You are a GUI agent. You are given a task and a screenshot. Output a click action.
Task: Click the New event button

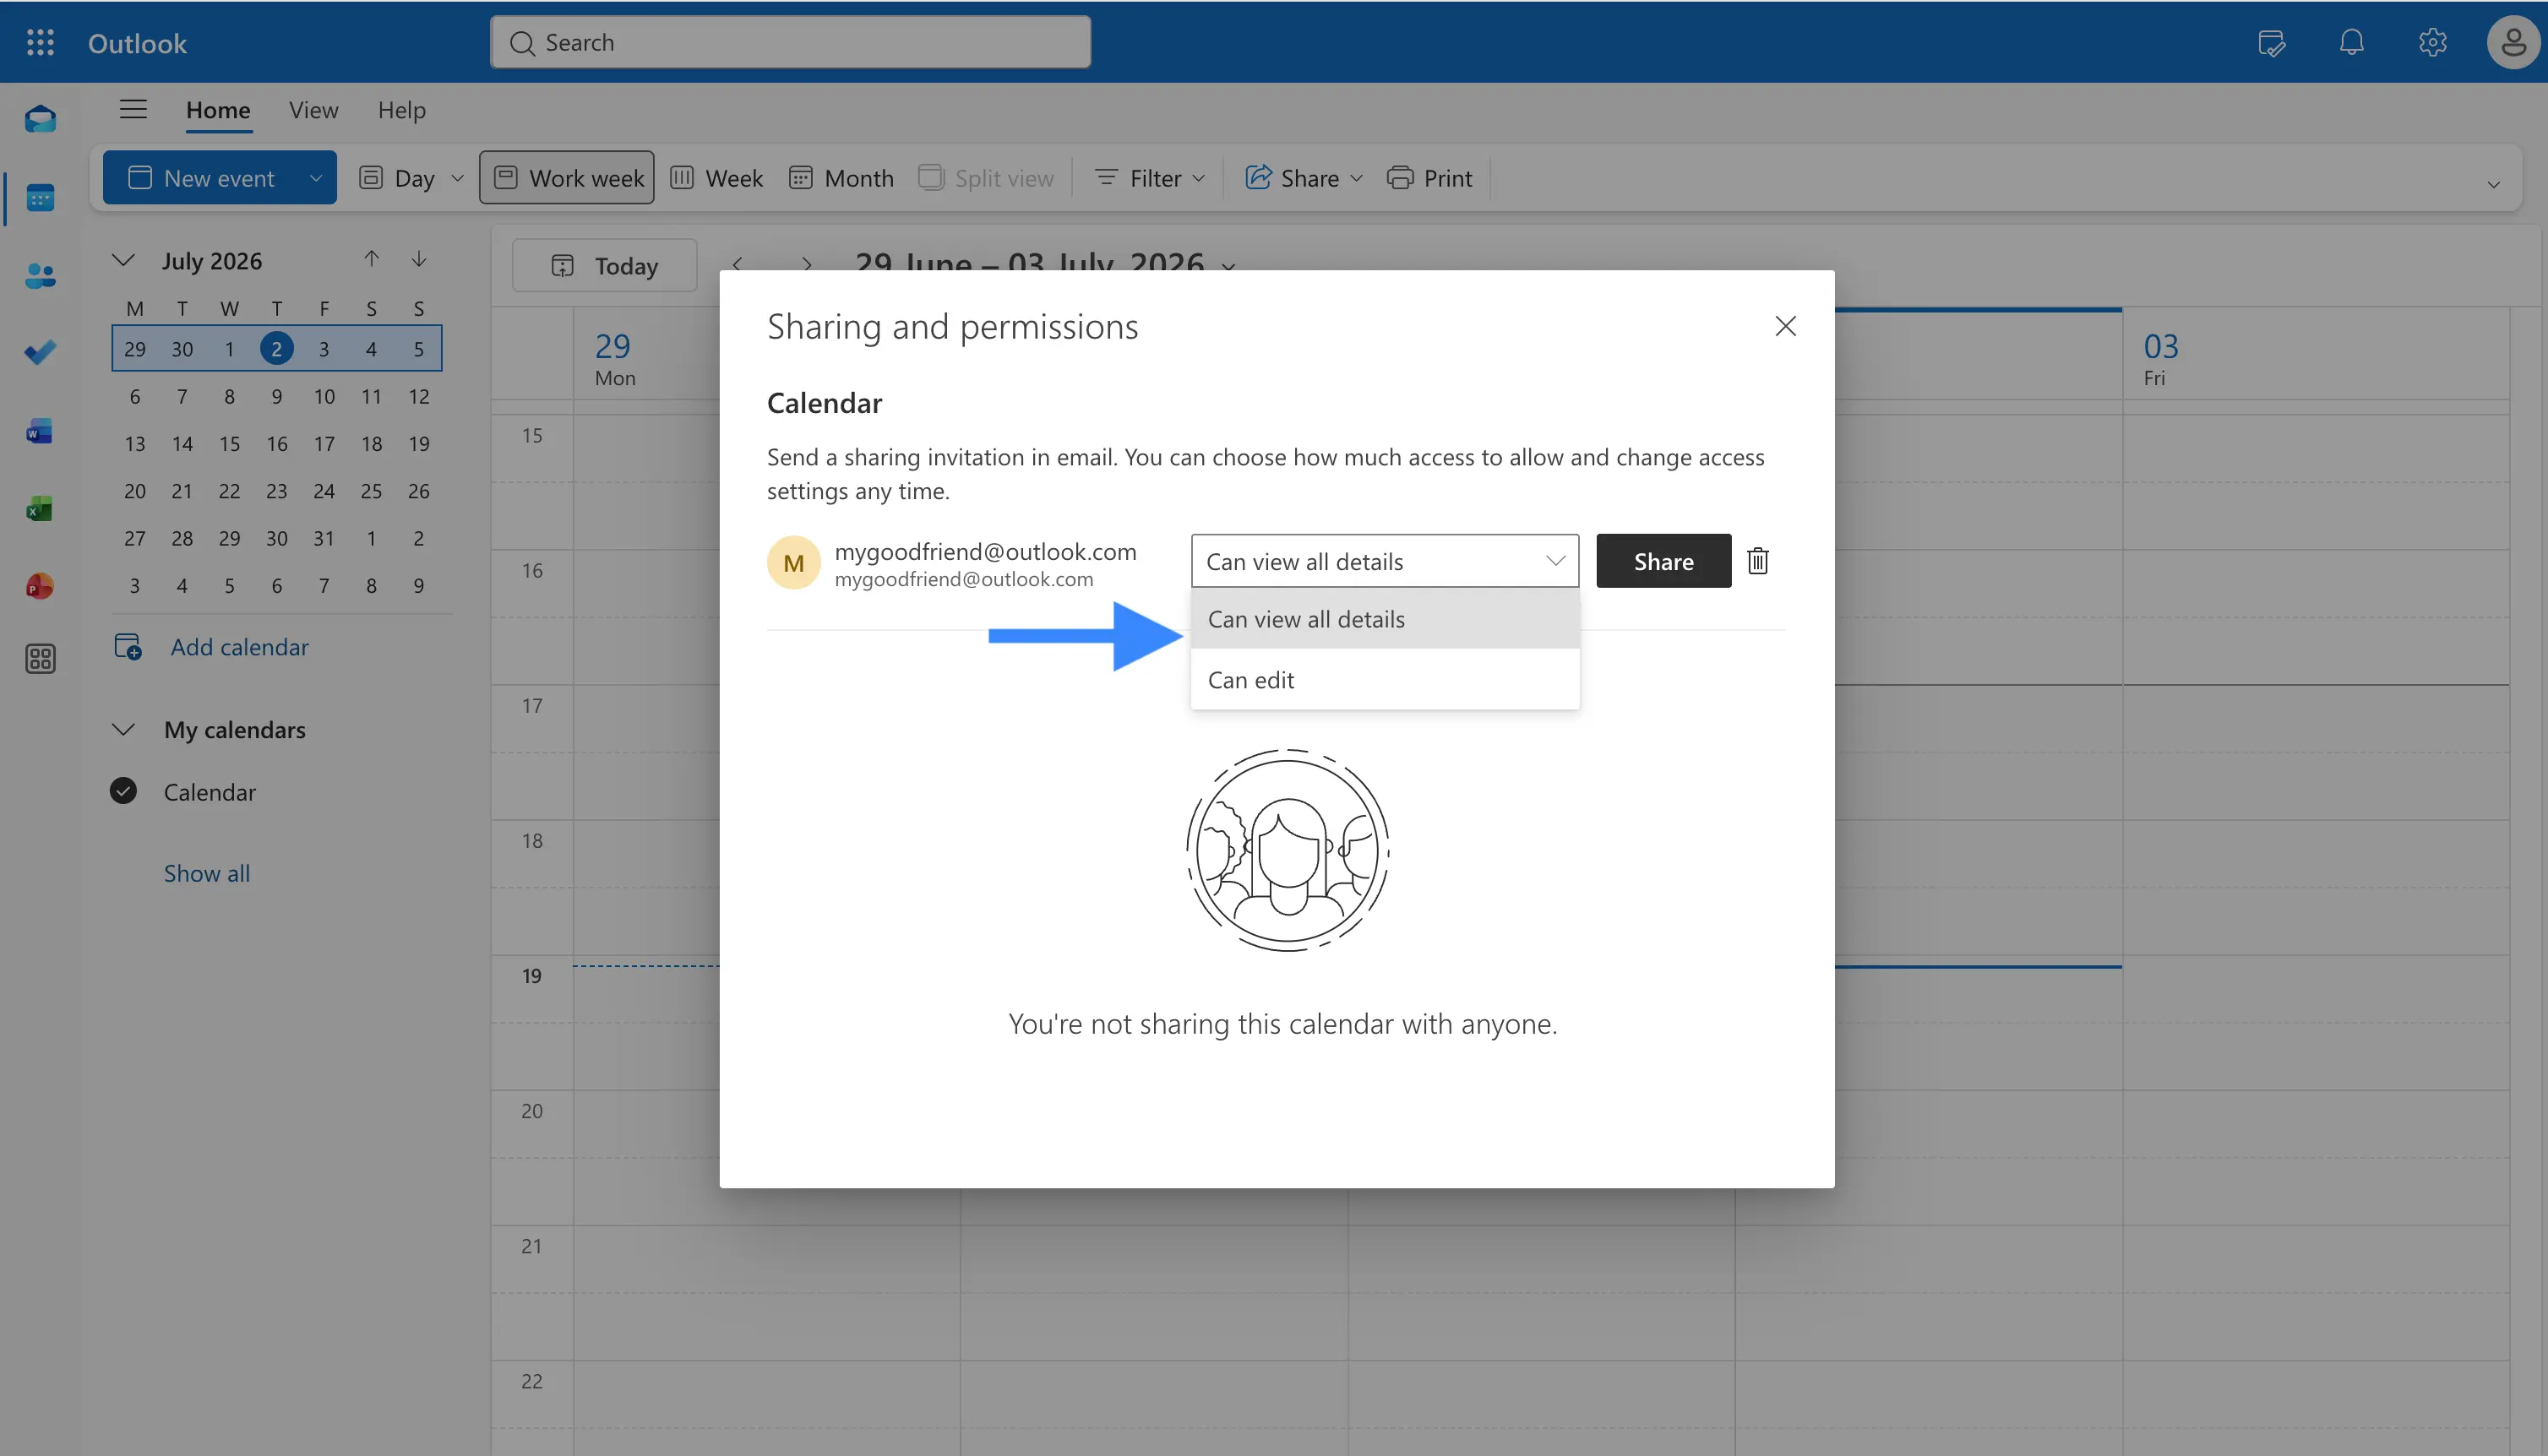[x=201, y=178]
